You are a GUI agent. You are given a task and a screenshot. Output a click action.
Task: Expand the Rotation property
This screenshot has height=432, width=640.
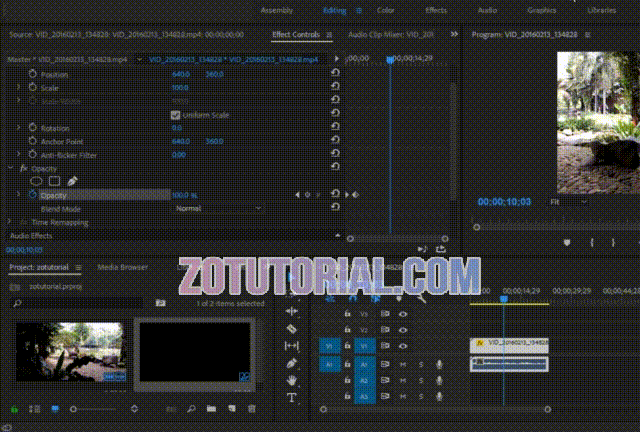(18, 127)
